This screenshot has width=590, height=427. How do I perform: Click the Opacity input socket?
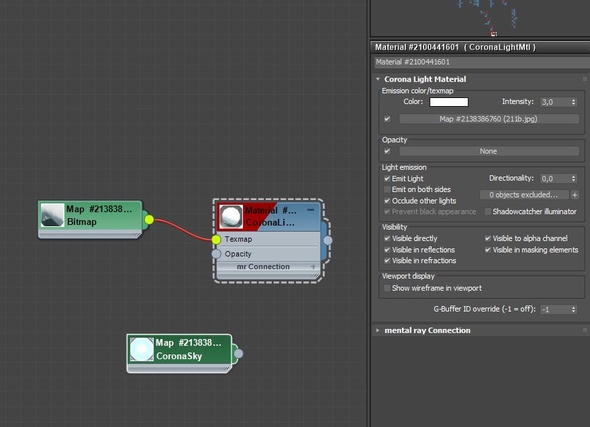point(216,254)
